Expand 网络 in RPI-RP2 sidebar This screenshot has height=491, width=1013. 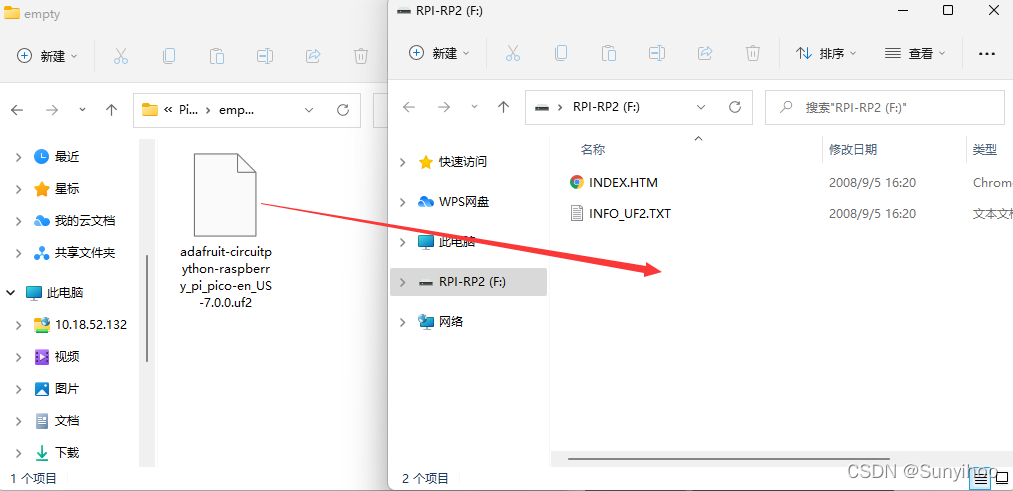(x=403, y=322)
